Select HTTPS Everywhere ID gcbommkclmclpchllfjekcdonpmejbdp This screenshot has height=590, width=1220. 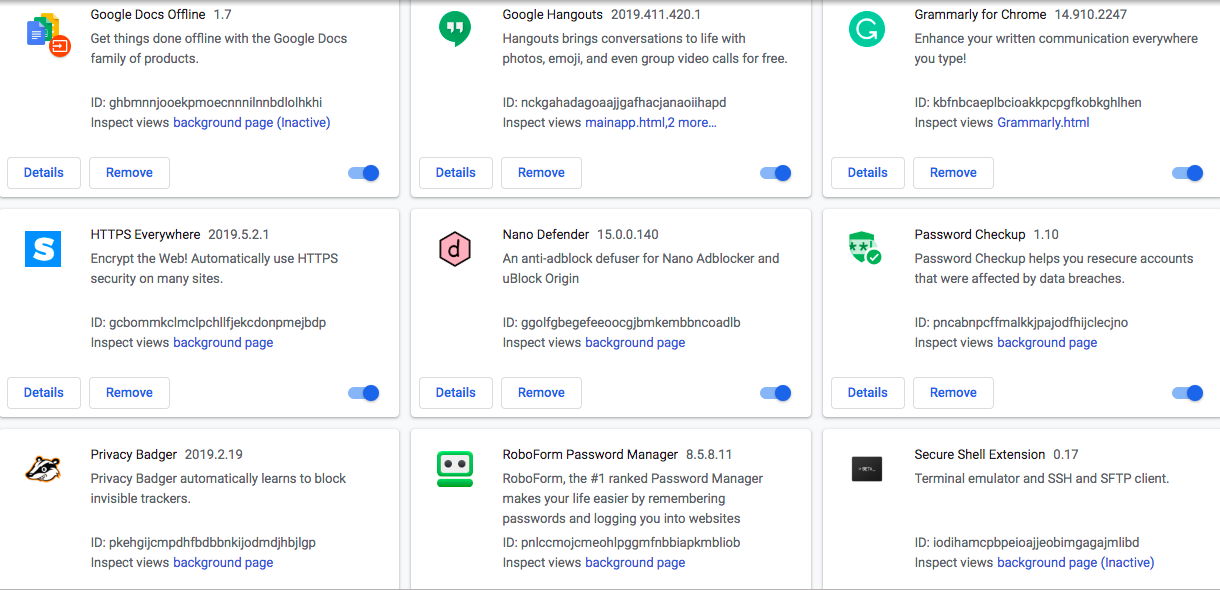coord(218,323)
